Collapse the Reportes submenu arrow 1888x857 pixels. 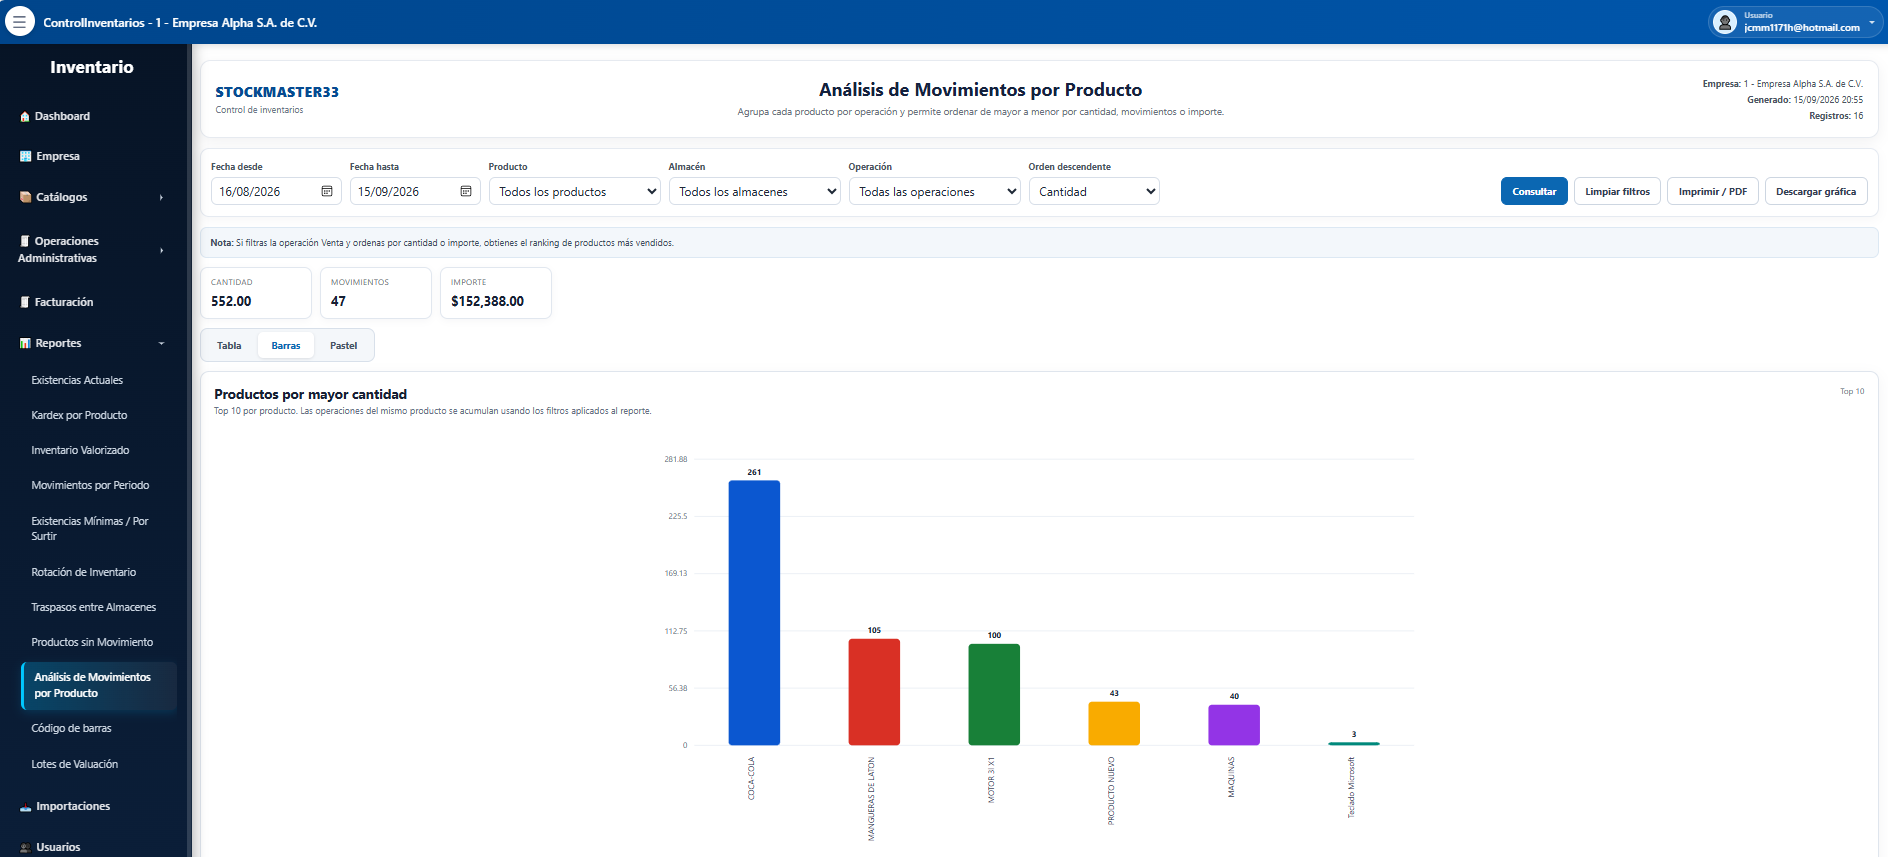click(x=161, y=344)
